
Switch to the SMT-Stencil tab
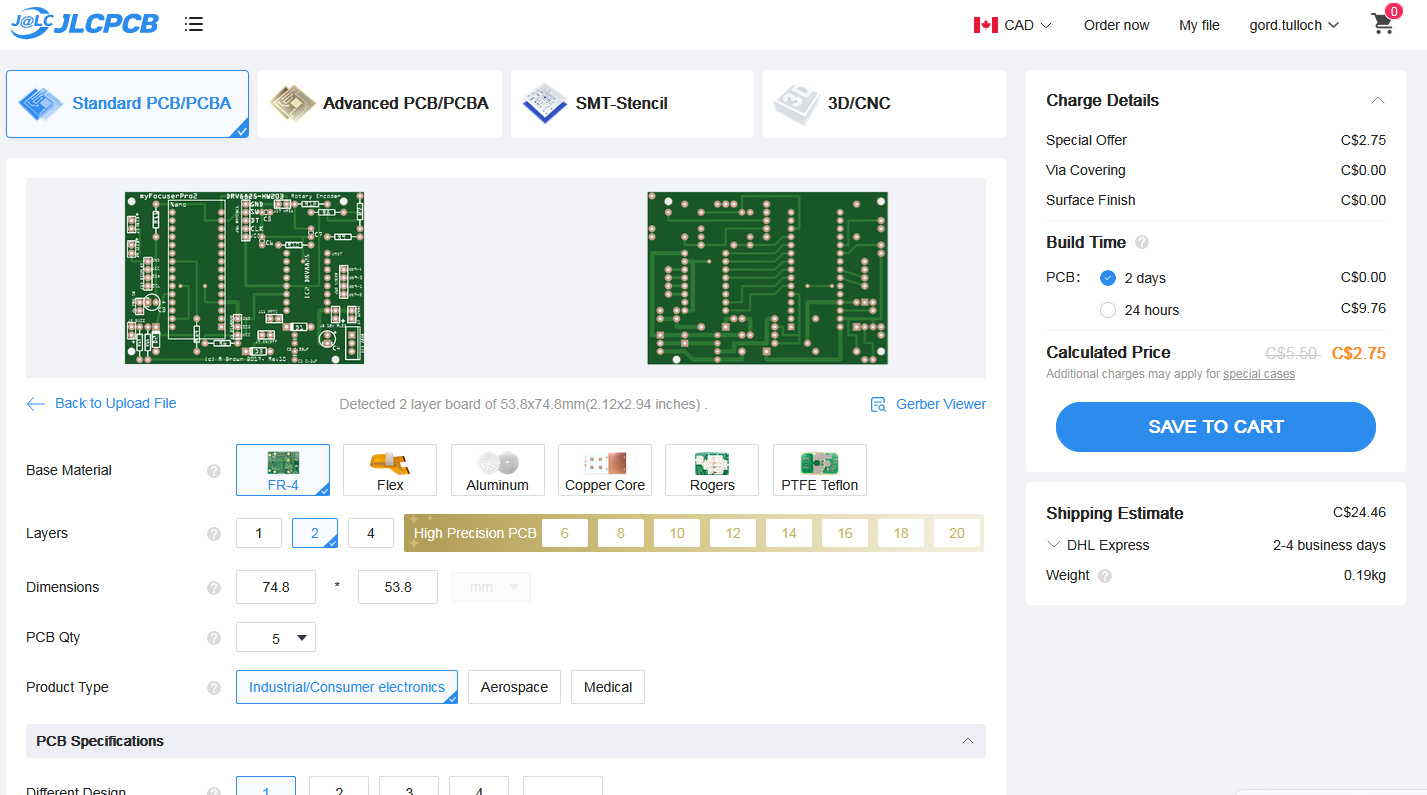coord(632,103)
